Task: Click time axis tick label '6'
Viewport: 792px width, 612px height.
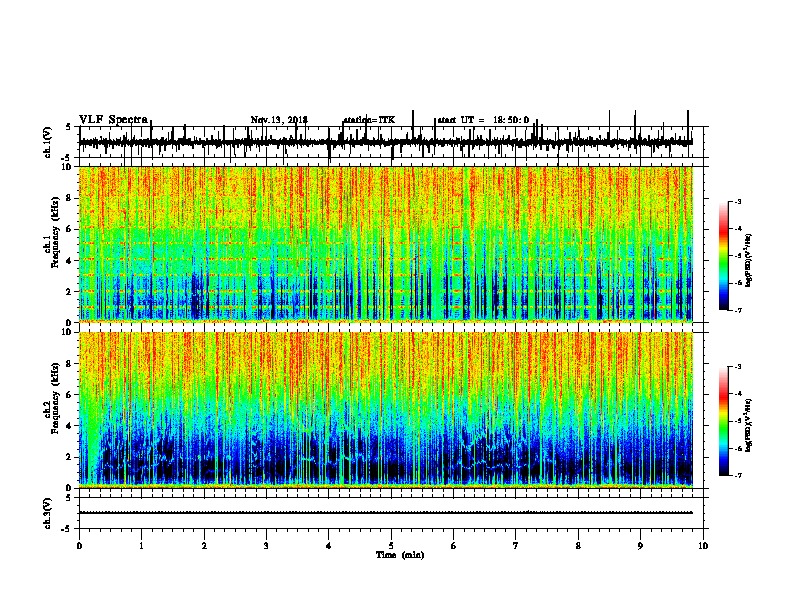Action: [x=454, y=545]
